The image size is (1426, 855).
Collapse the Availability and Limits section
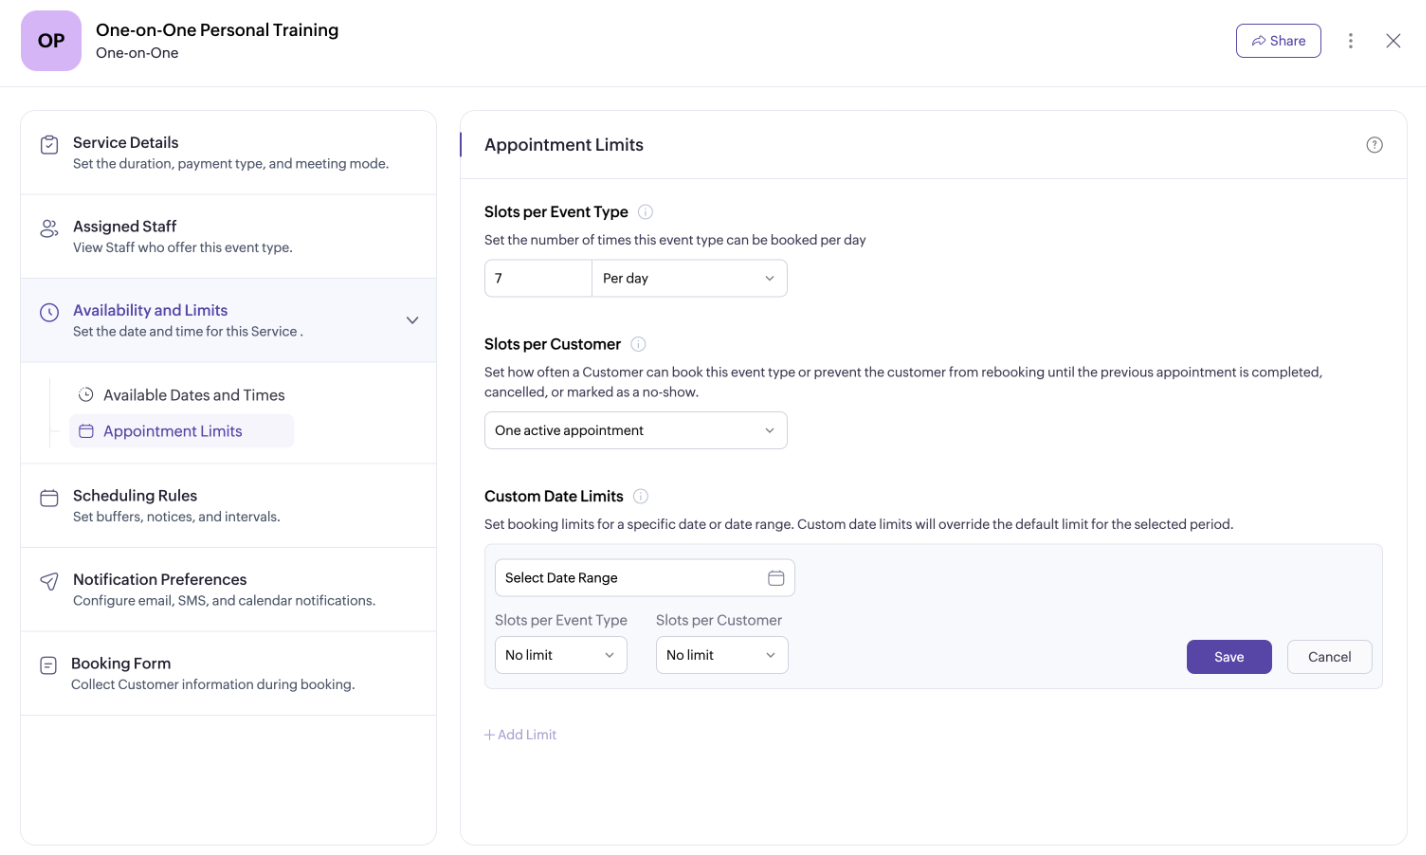click(x=412, y=320)
